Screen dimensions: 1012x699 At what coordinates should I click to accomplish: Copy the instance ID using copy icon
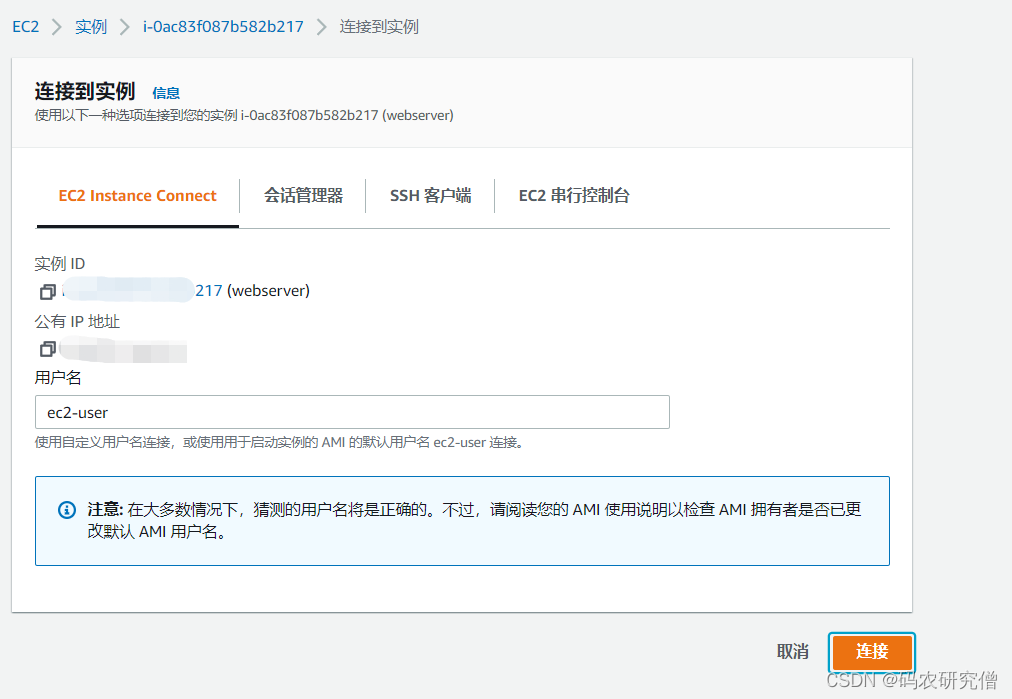click(x=47, y=292)
